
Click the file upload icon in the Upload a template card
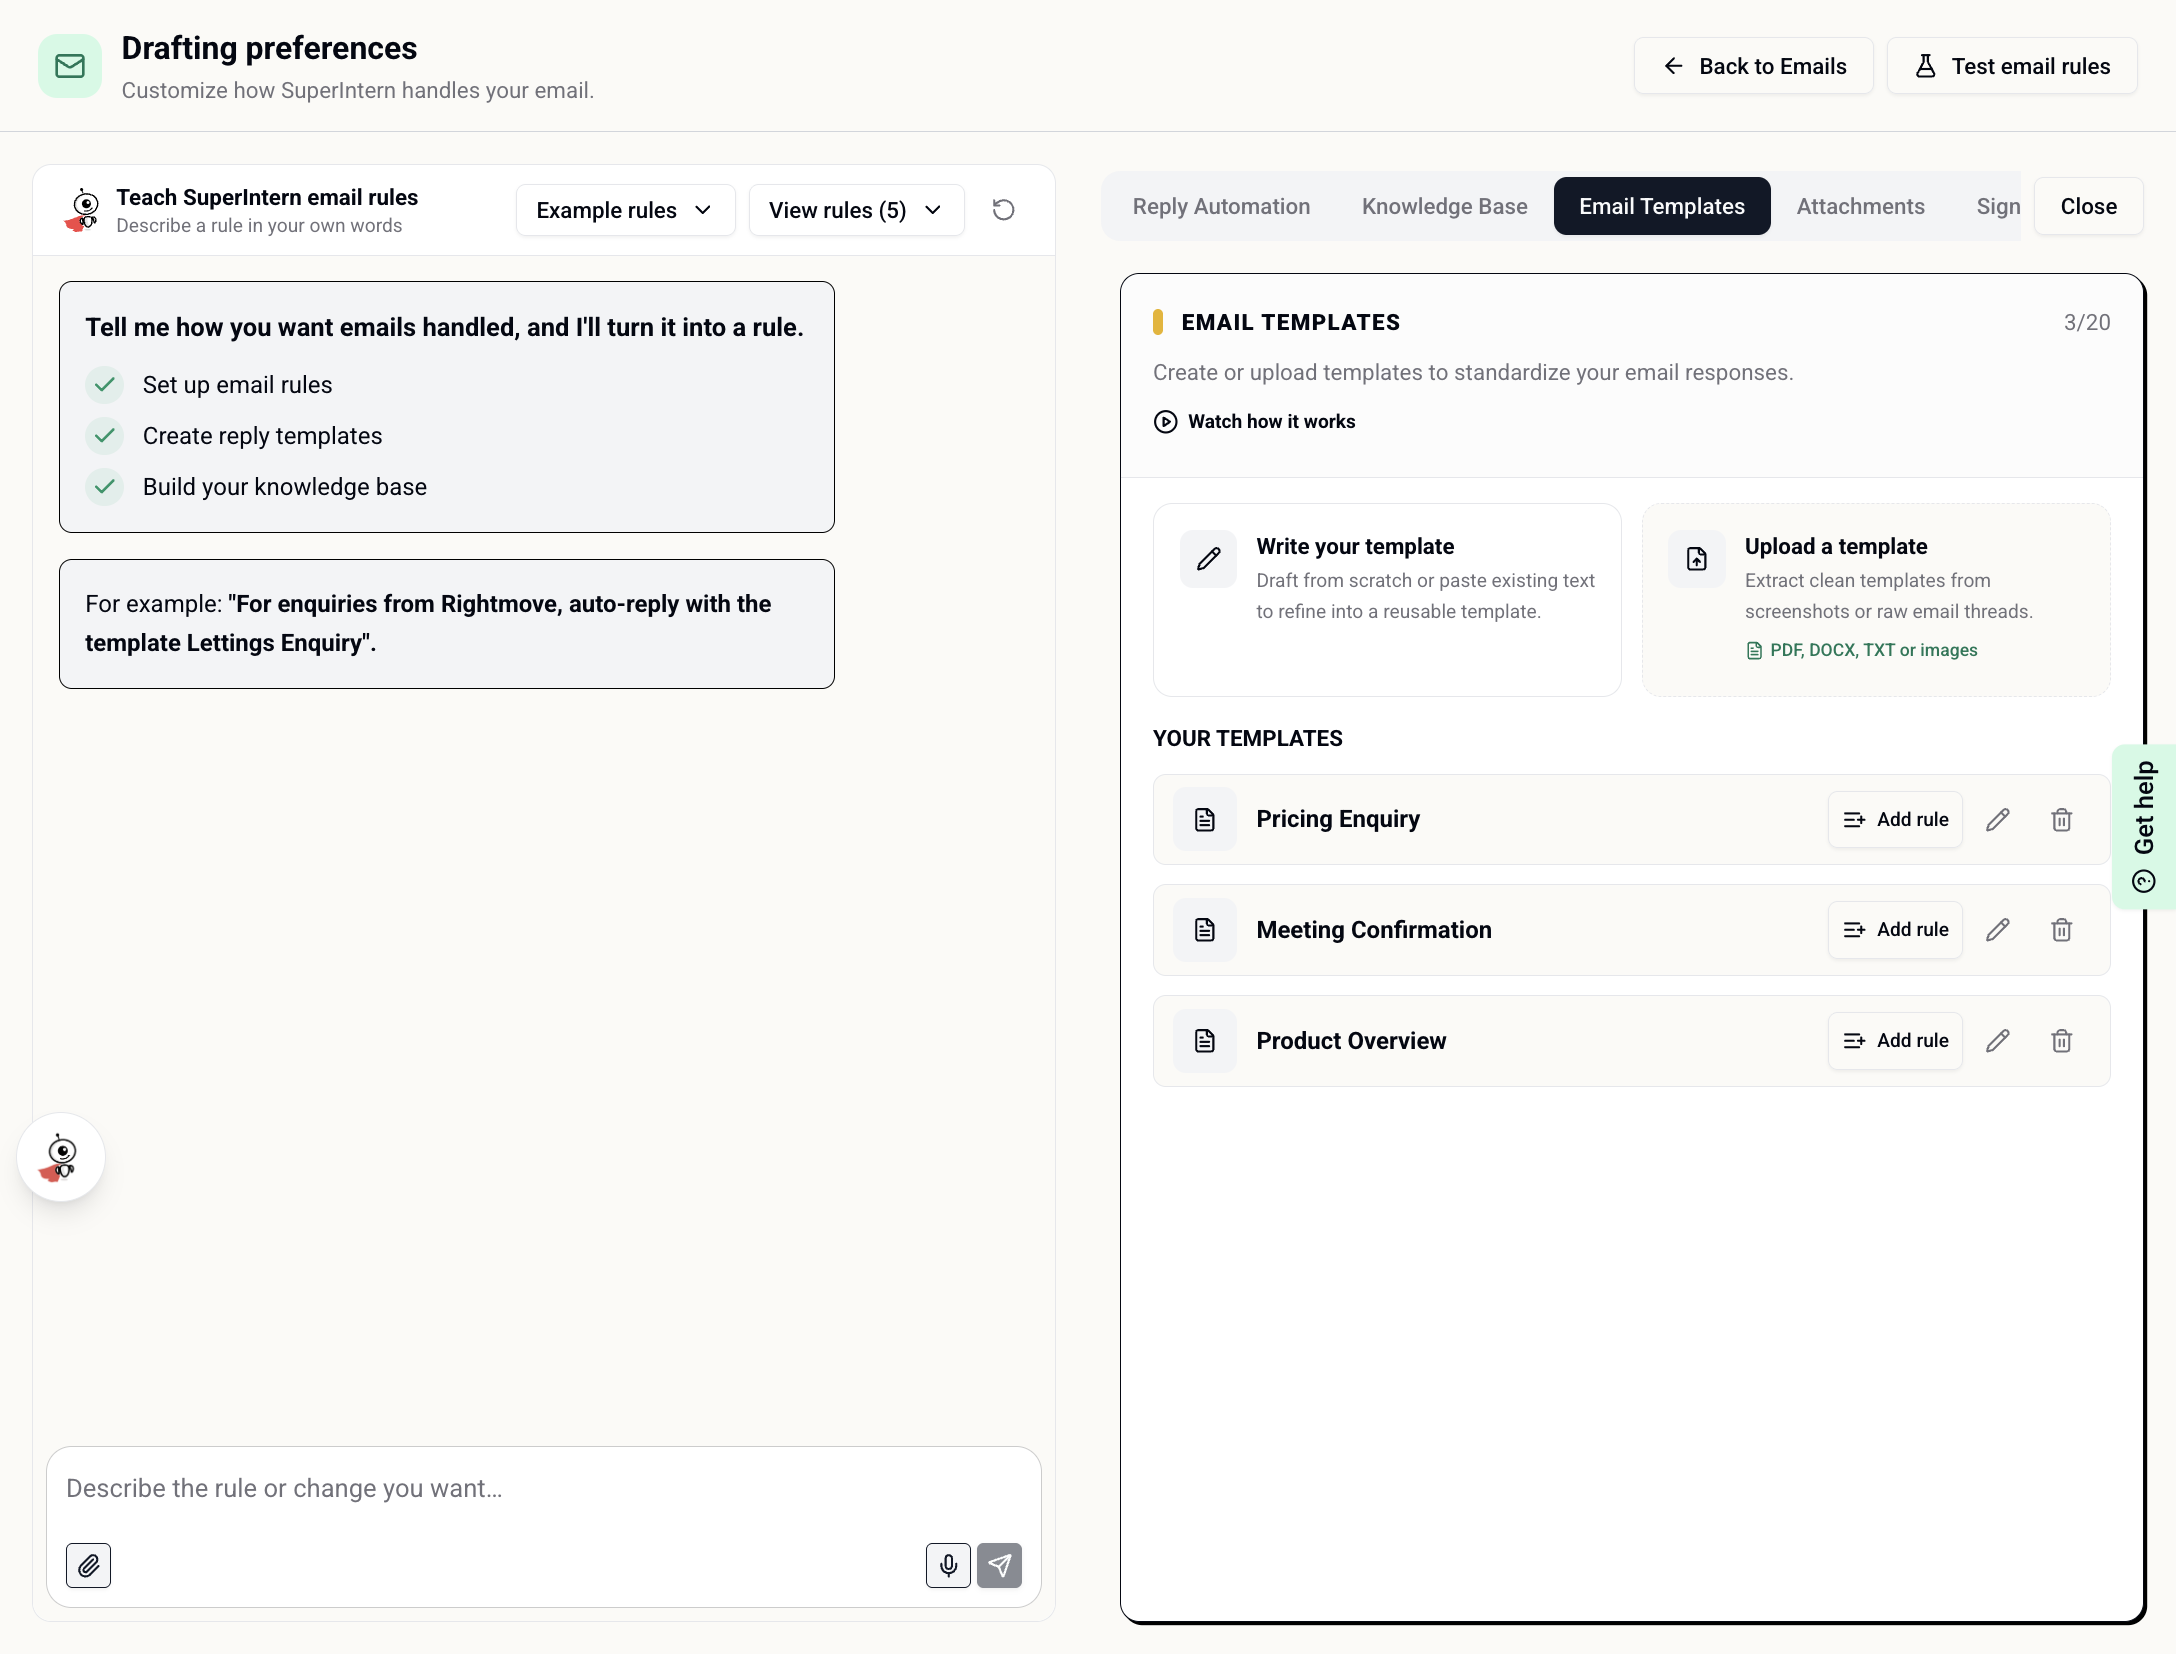point(1697,559)
